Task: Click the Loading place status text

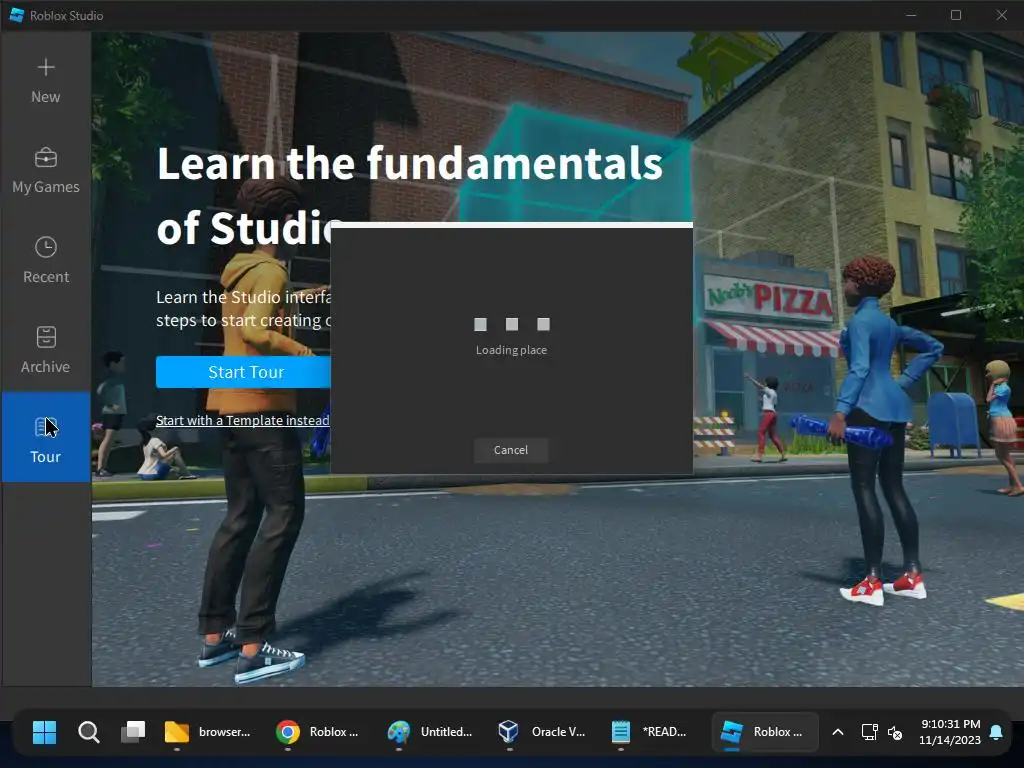Action: point(511,350)
